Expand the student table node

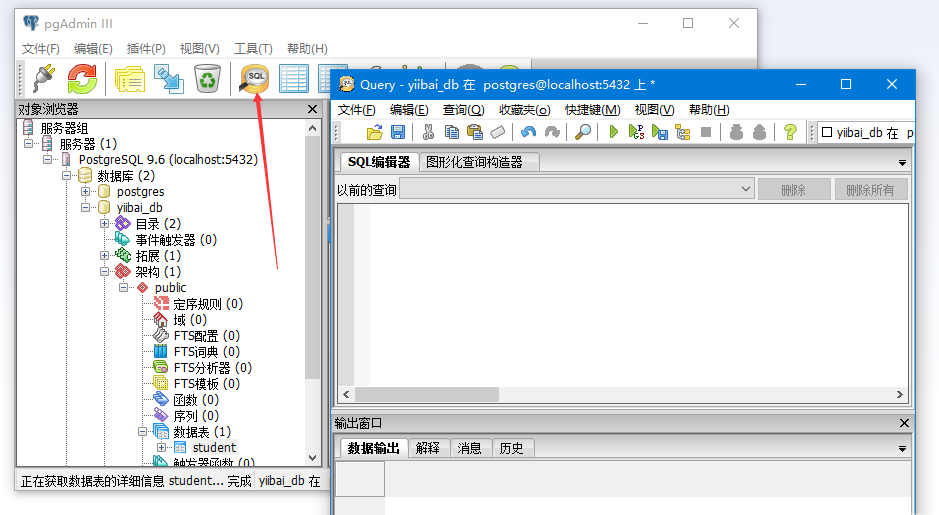pos(161,447)
